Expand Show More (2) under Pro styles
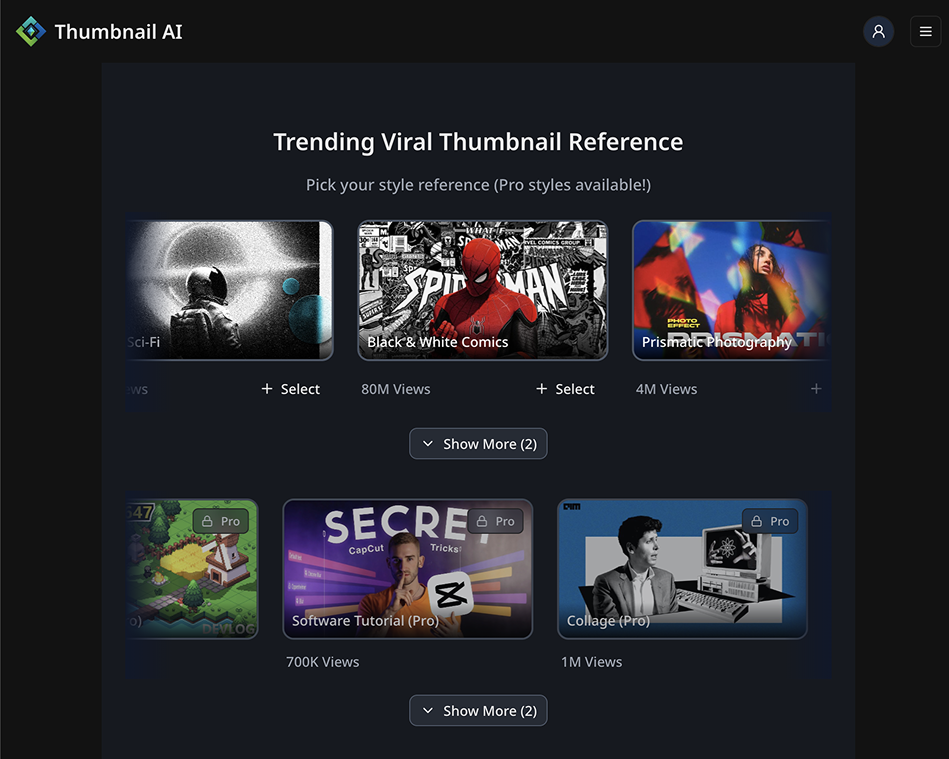949x759 pixels. click(478, 711)
